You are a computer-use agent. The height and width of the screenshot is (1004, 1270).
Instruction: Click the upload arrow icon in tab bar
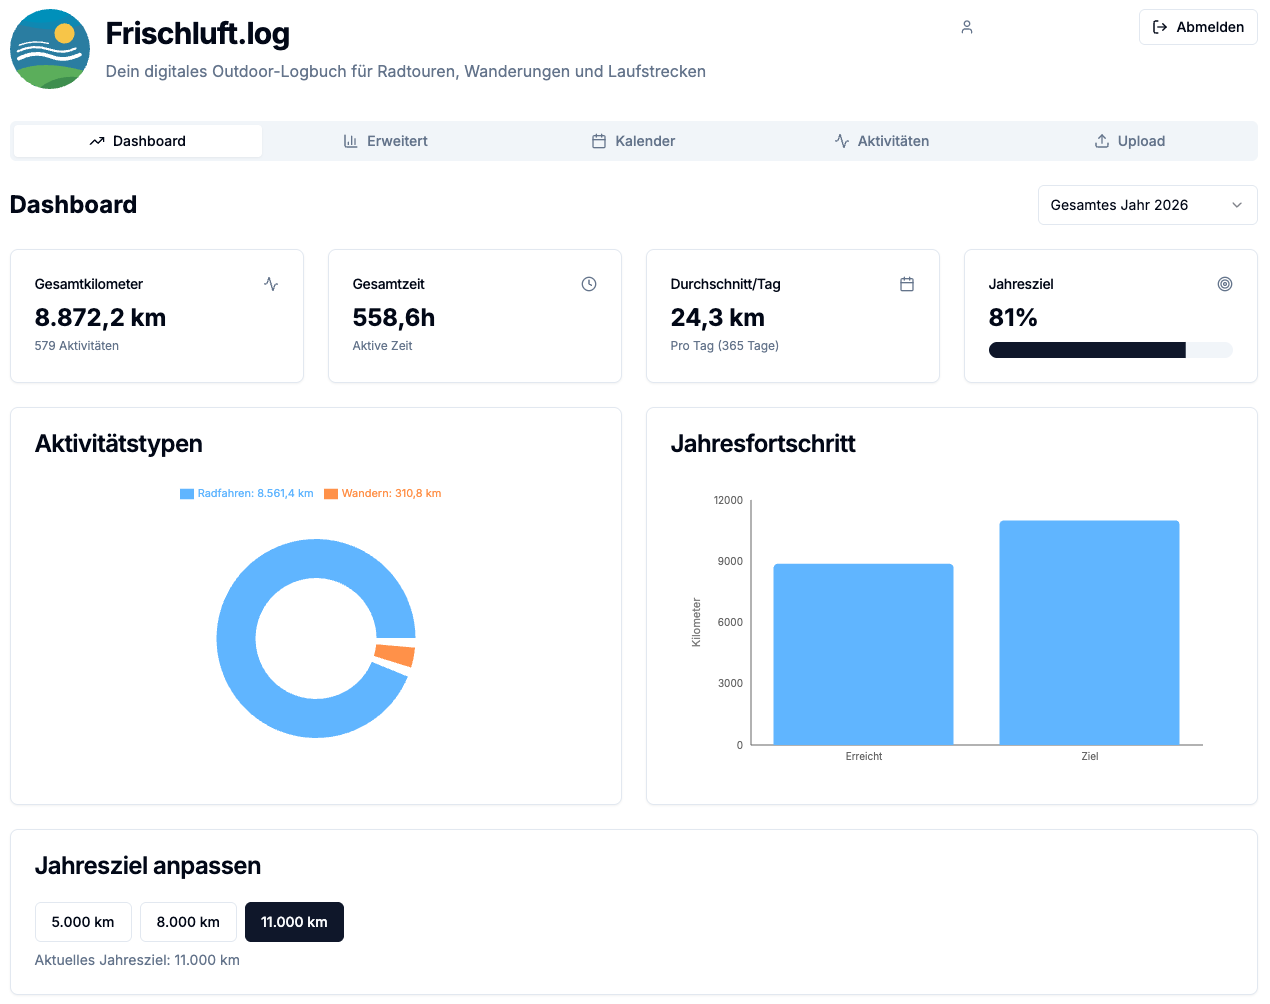click(1102, 141)
